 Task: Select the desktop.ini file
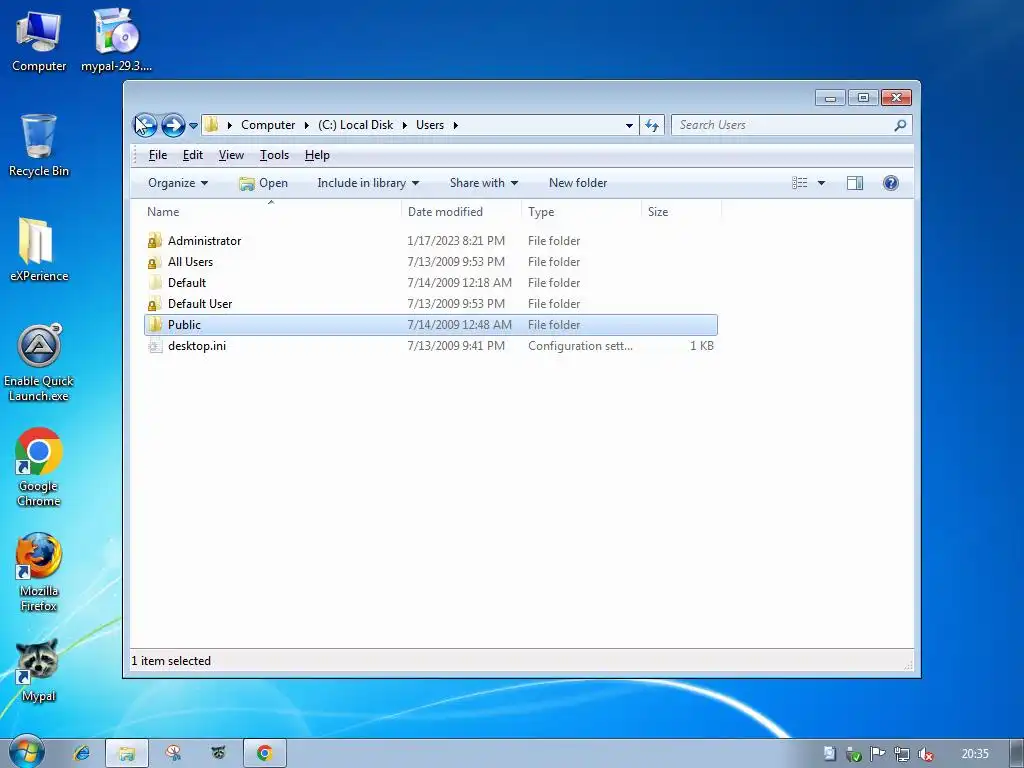[x=431, y=345]
